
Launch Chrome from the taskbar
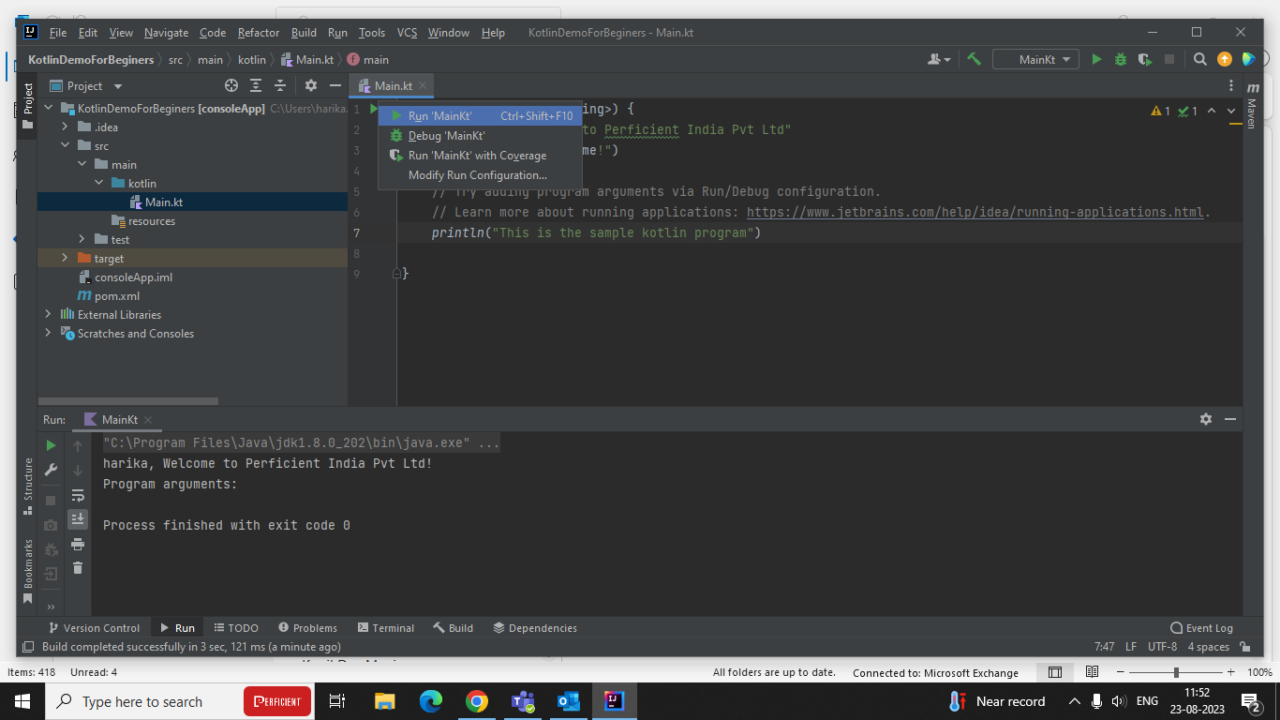pyautogui.click(x=476, y=700)
